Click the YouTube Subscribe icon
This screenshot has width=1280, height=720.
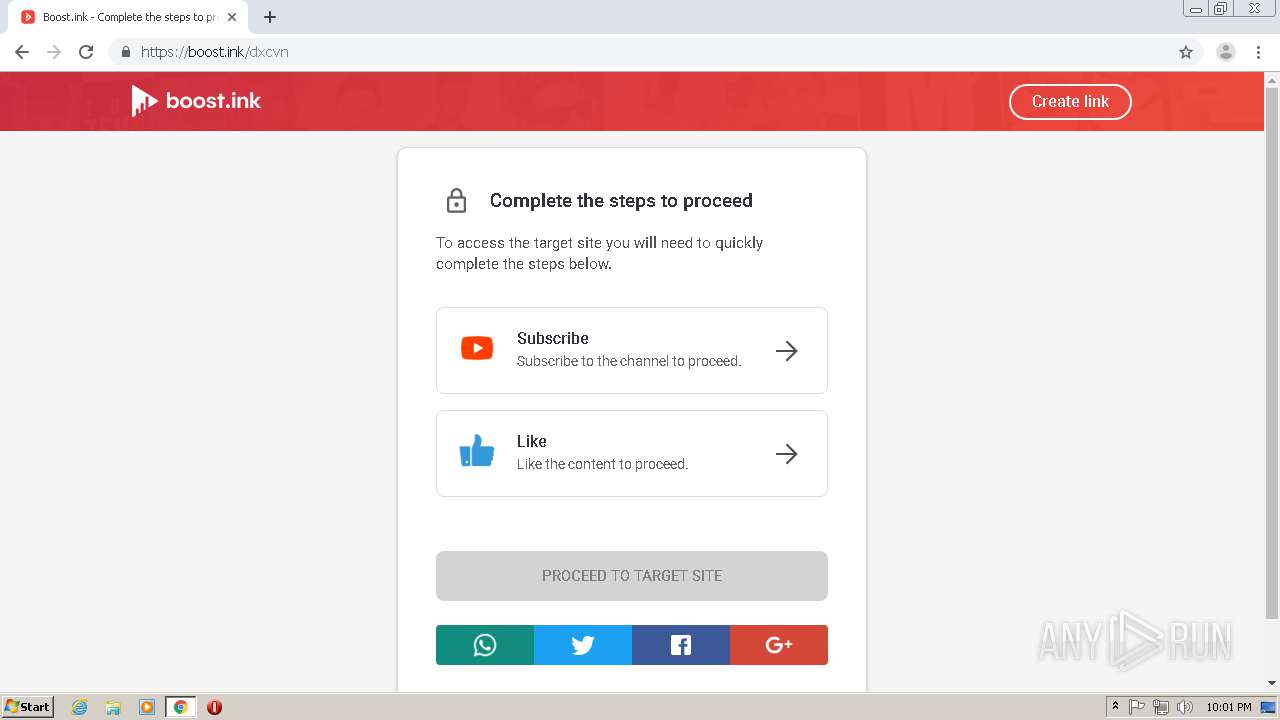pyautogui.click(x=477, y=348)
